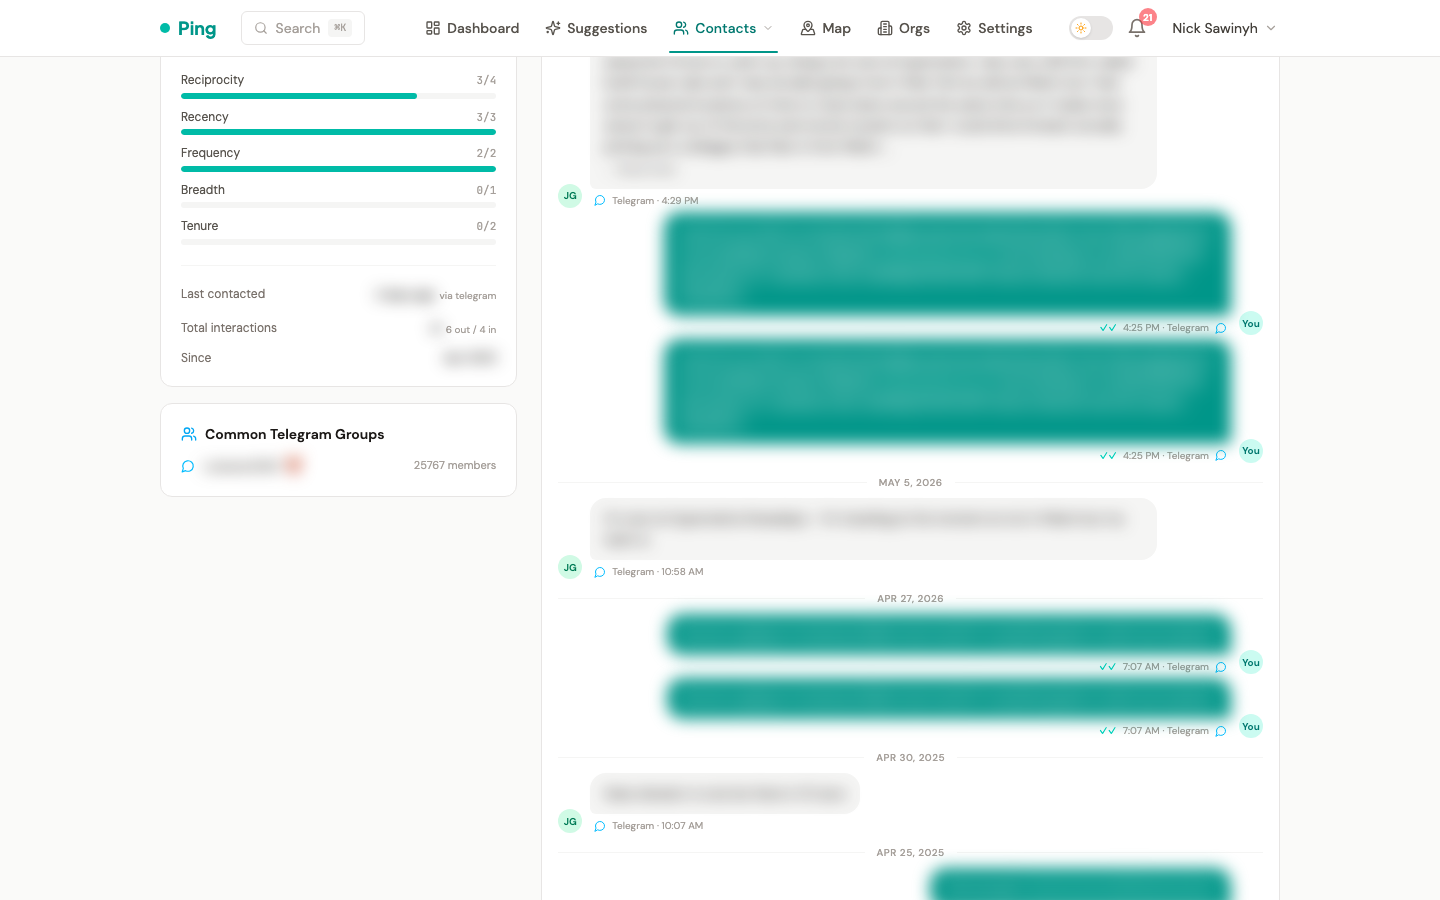Viewport: 1440px width, 900px height.
Task: Toggle the light/dark theme switch
Action: pos(1091,28)
